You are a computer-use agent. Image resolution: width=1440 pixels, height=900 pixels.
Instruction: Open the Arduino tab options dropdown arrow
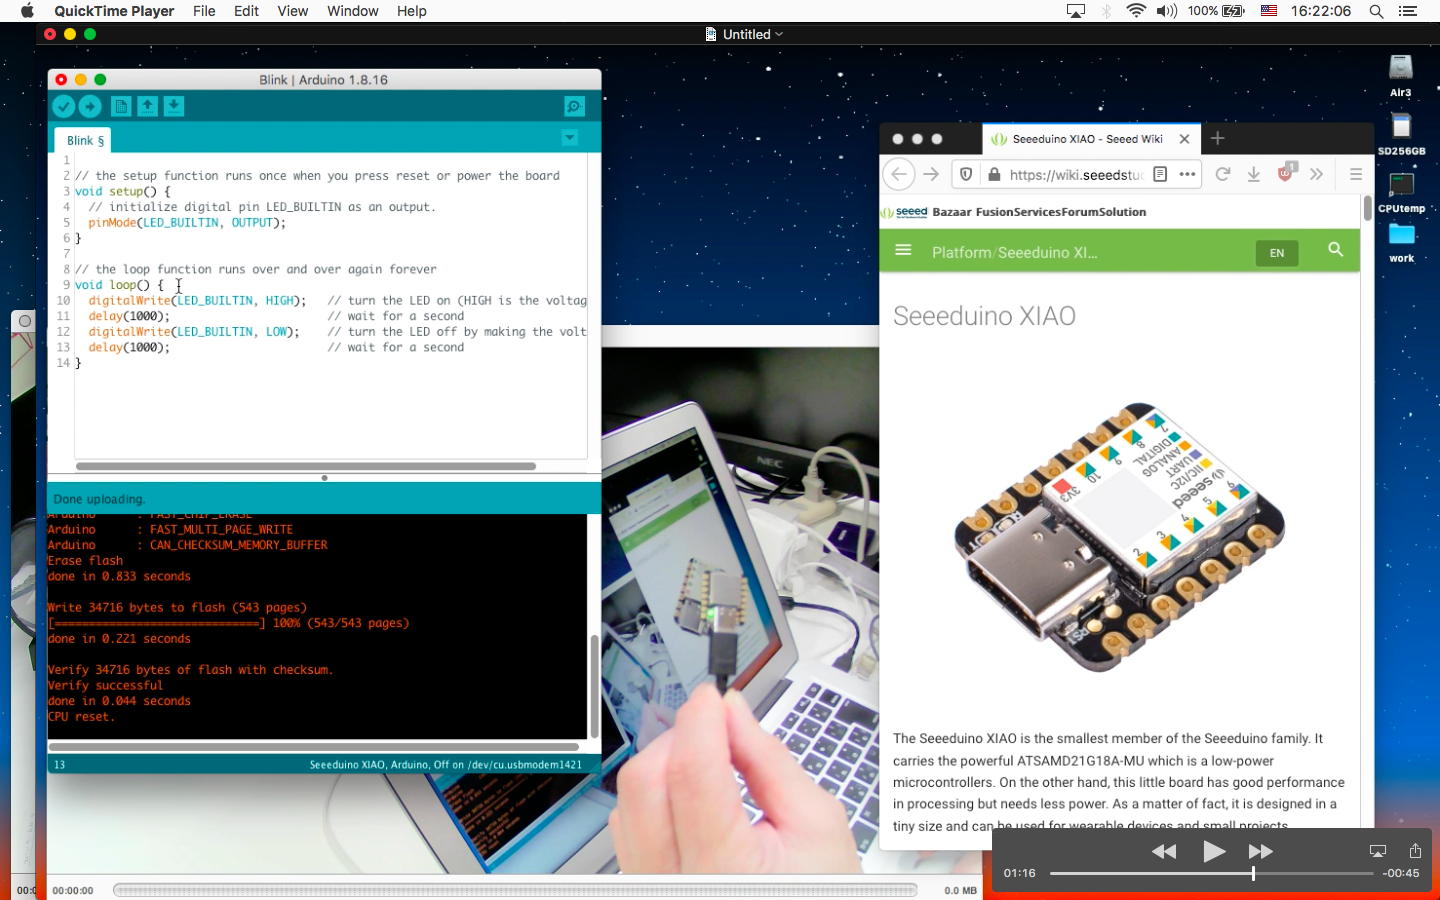[569, 138]
